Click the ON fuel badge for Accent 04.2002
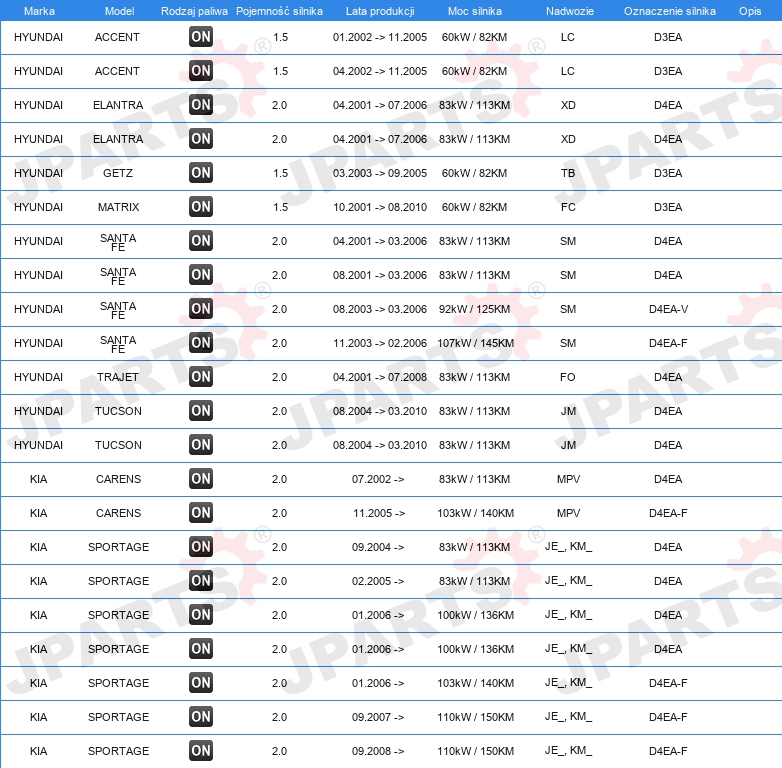Viewport: 782px width, 768px height. click(201, 71)
